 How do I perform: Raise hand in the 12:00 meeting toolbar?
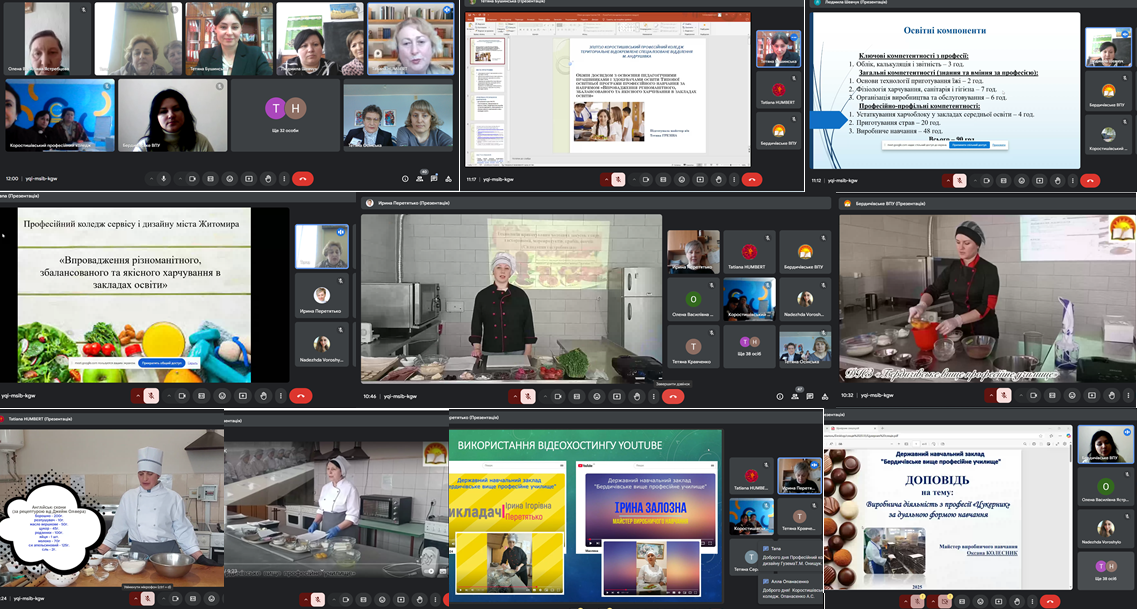268,179
